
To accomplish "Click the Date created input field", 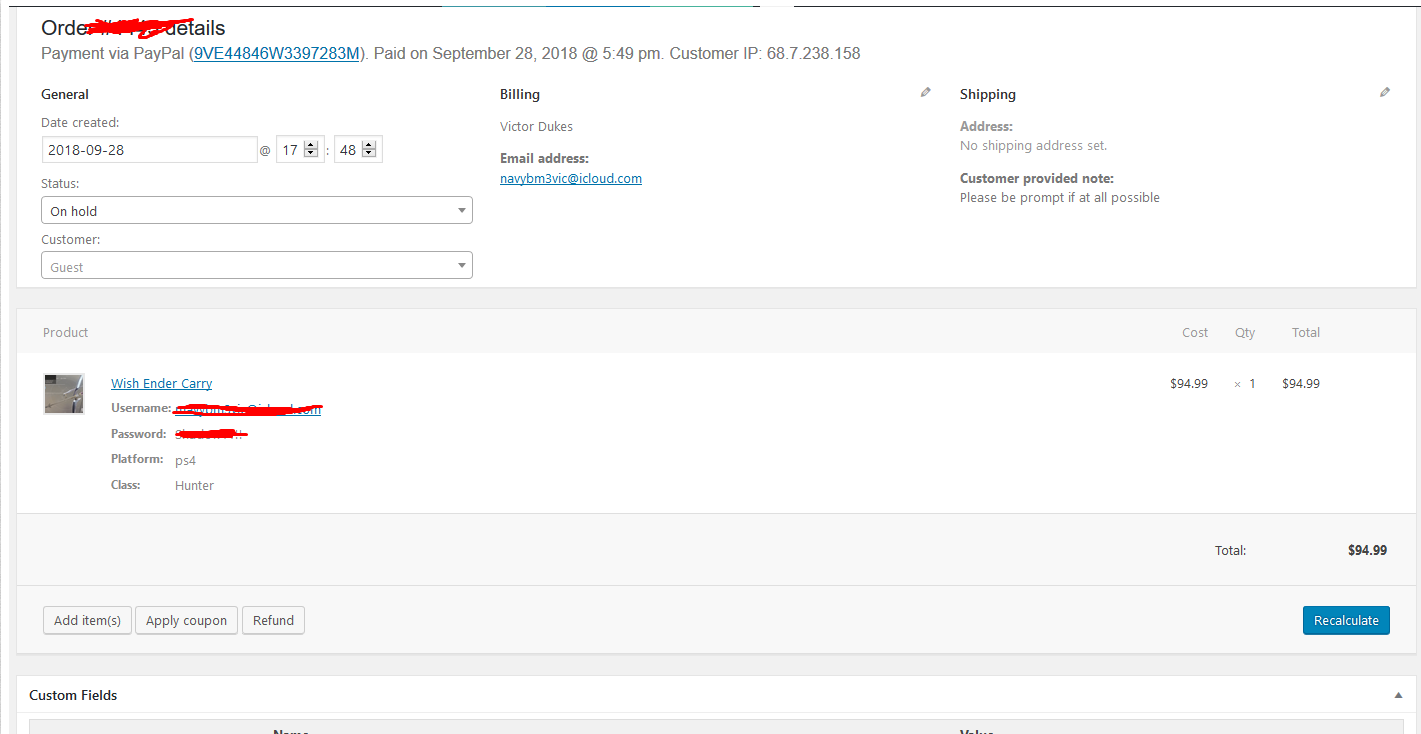I will [x=150, y=150].
